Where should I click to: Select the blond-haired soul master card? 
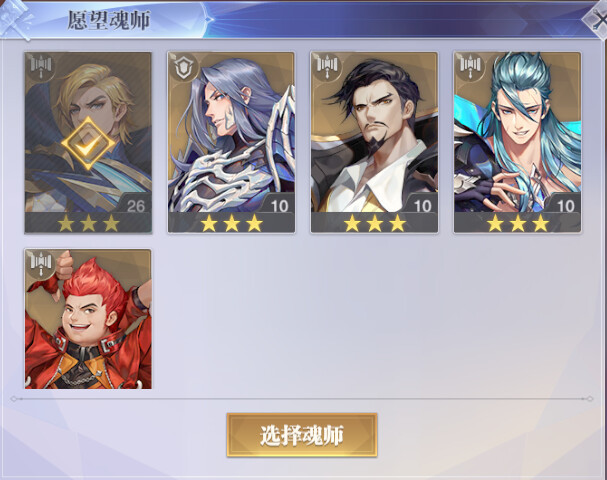pyautogui.click(x=88, y=143)
